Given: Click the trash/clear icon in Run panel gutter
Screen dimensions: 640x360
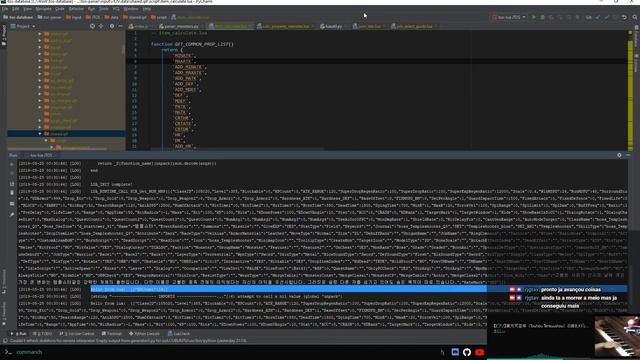Looking at the screenshot, I should [x=12, y=192].
